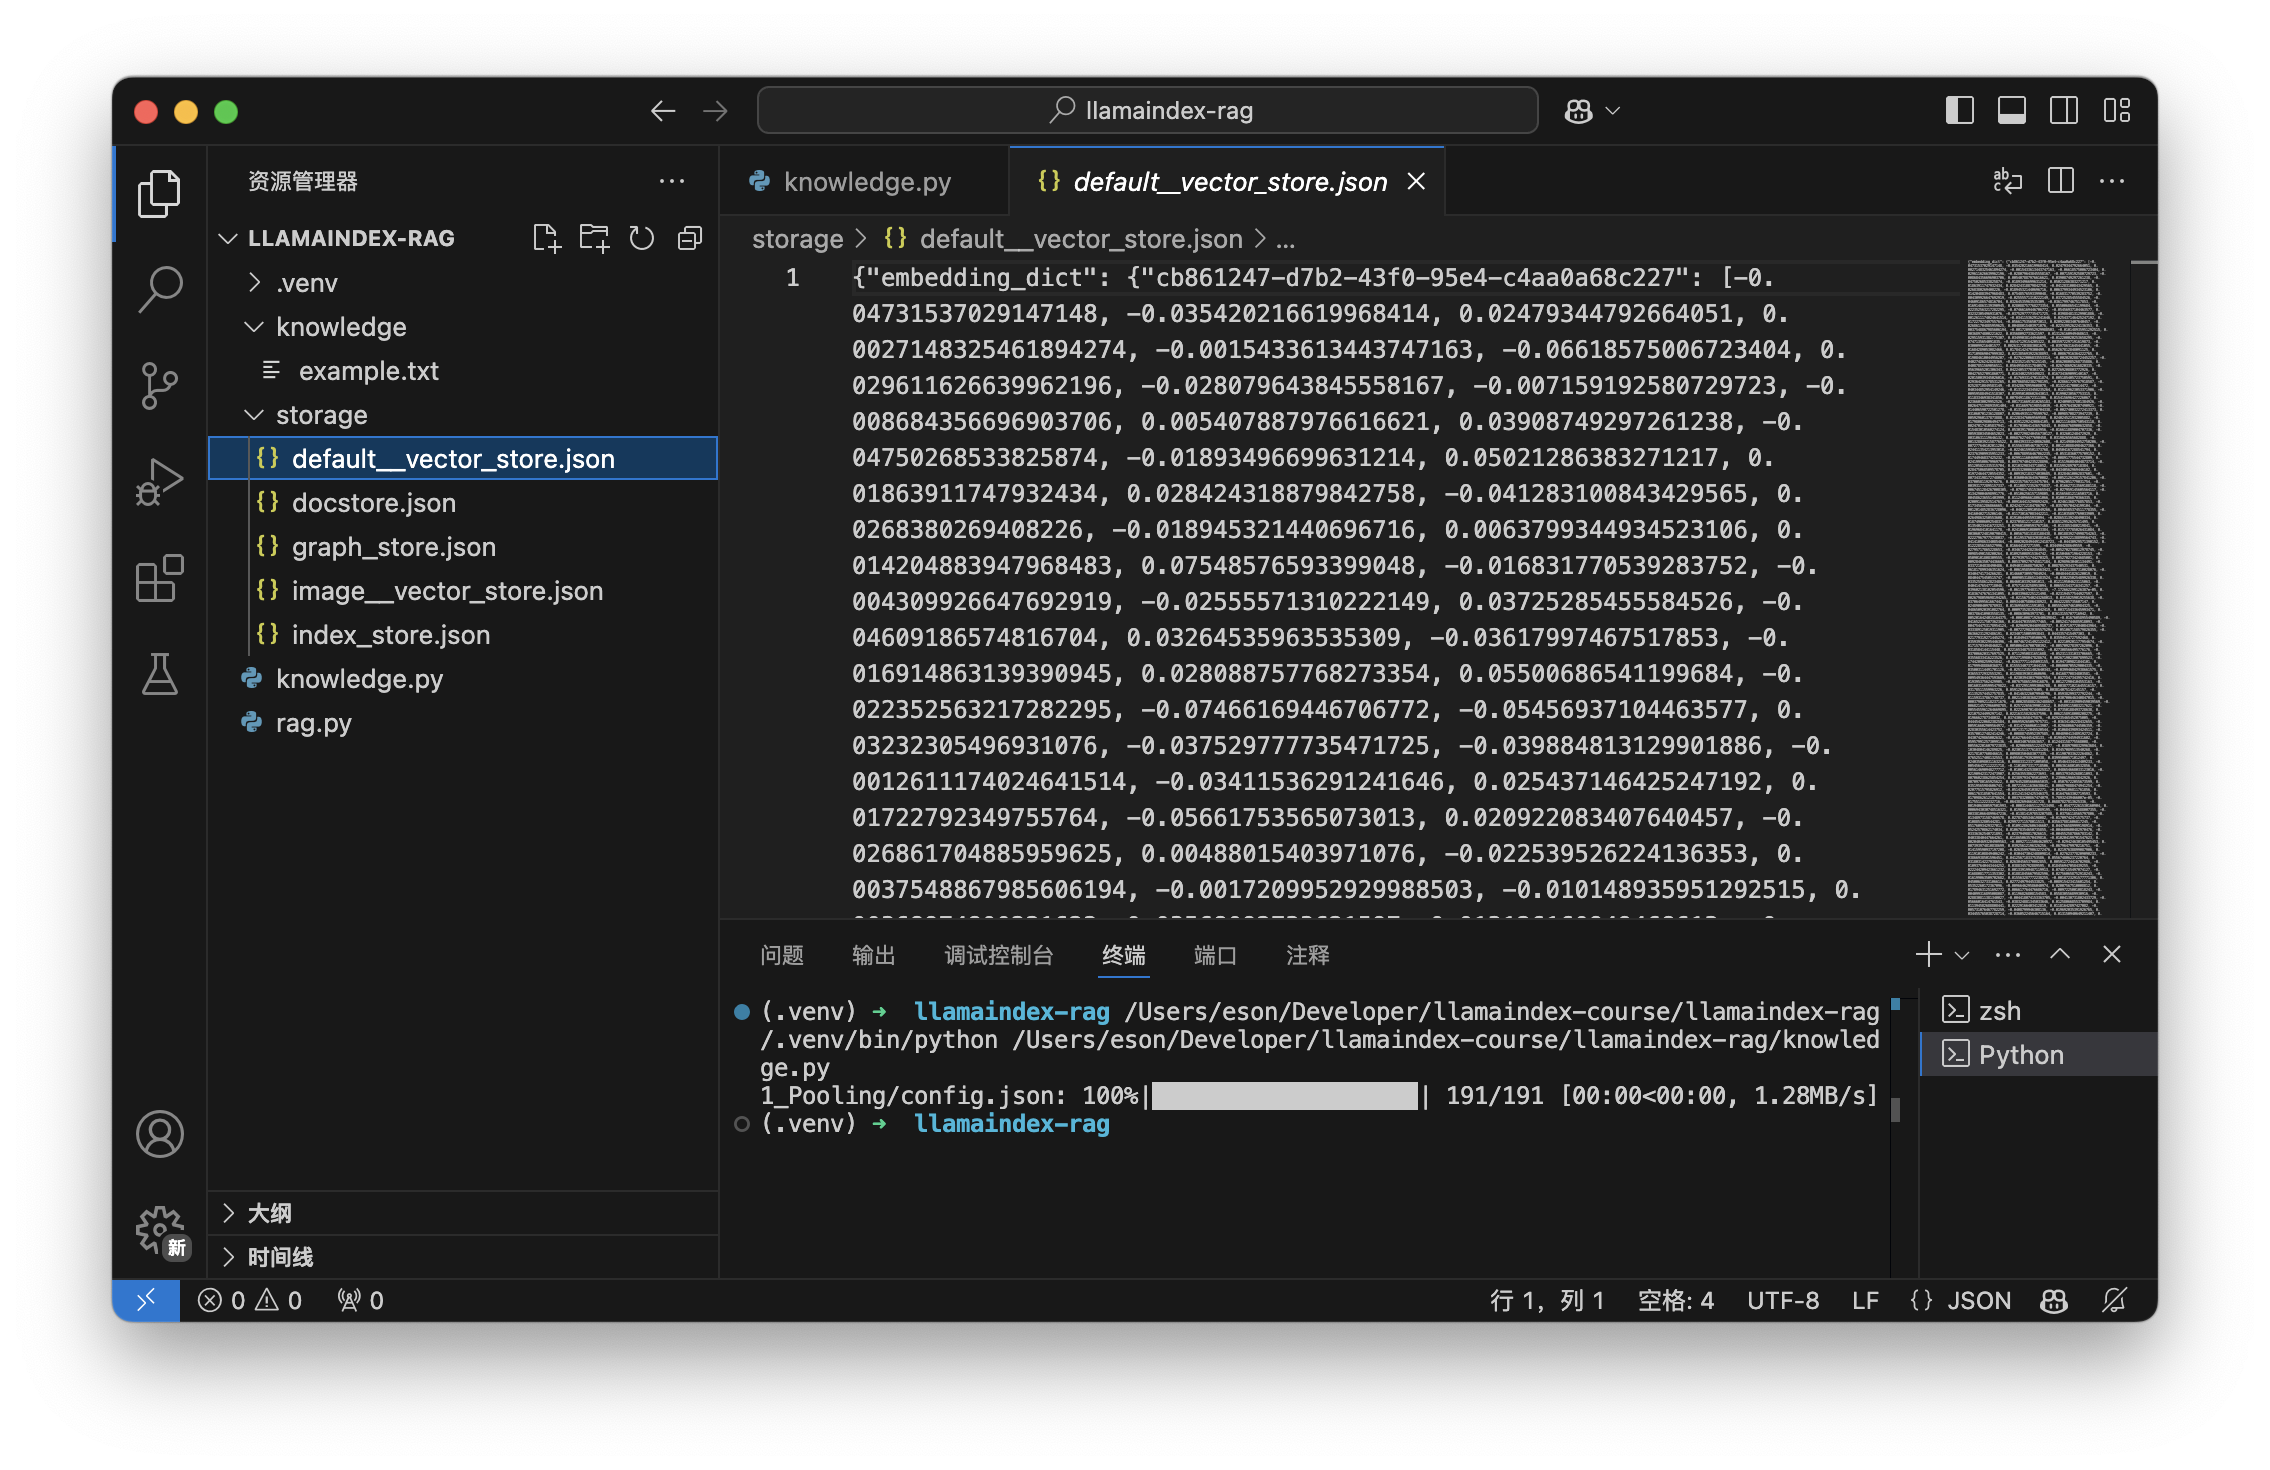The image size is (2270, 1470).
Task: Open the new terminal profile dropdown arrow
Action: point(1962,955)
